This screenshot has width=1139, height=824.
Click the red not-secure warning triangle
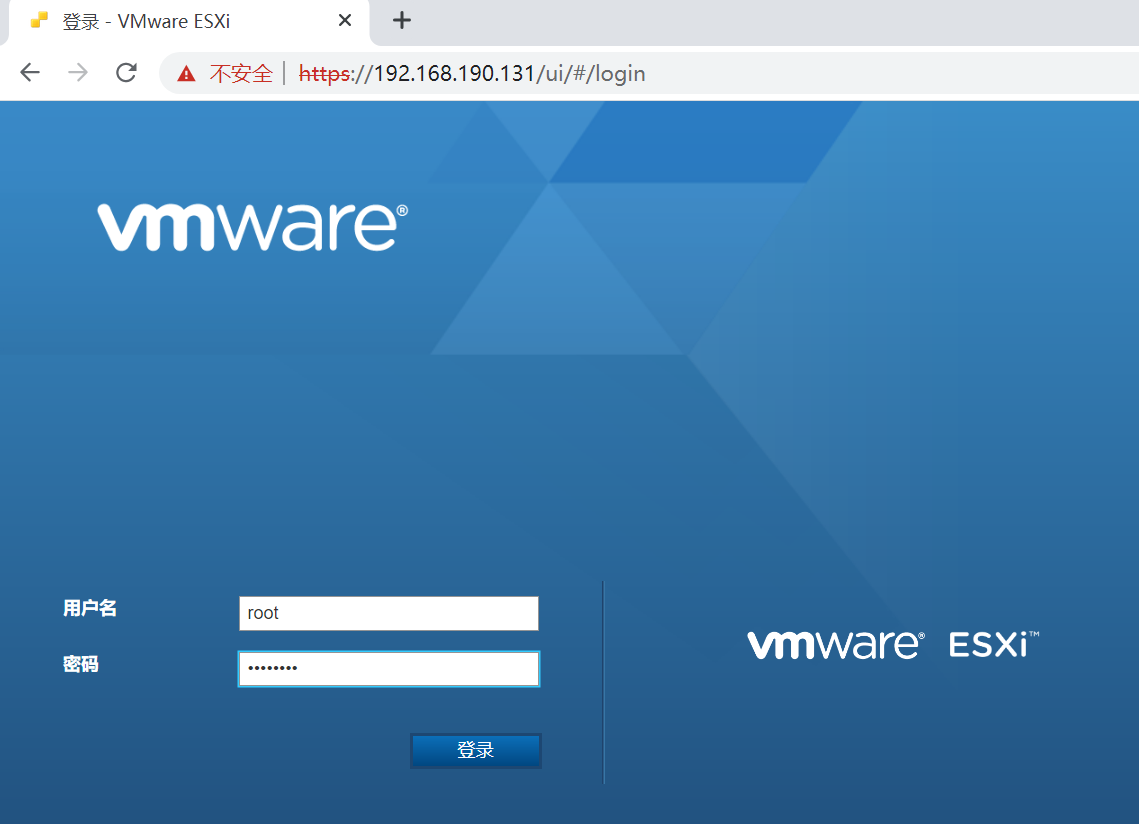[x=187, y=73]
